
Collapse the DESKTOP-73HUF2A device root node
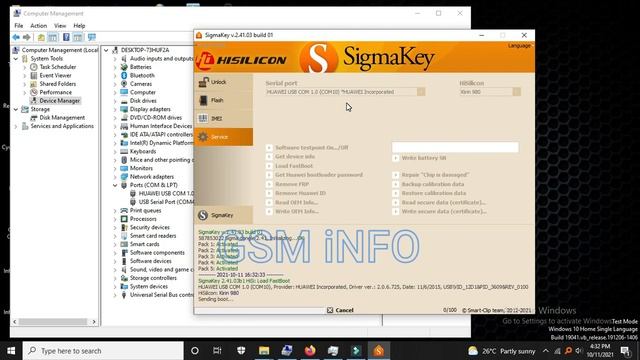(x=106, y=50)
